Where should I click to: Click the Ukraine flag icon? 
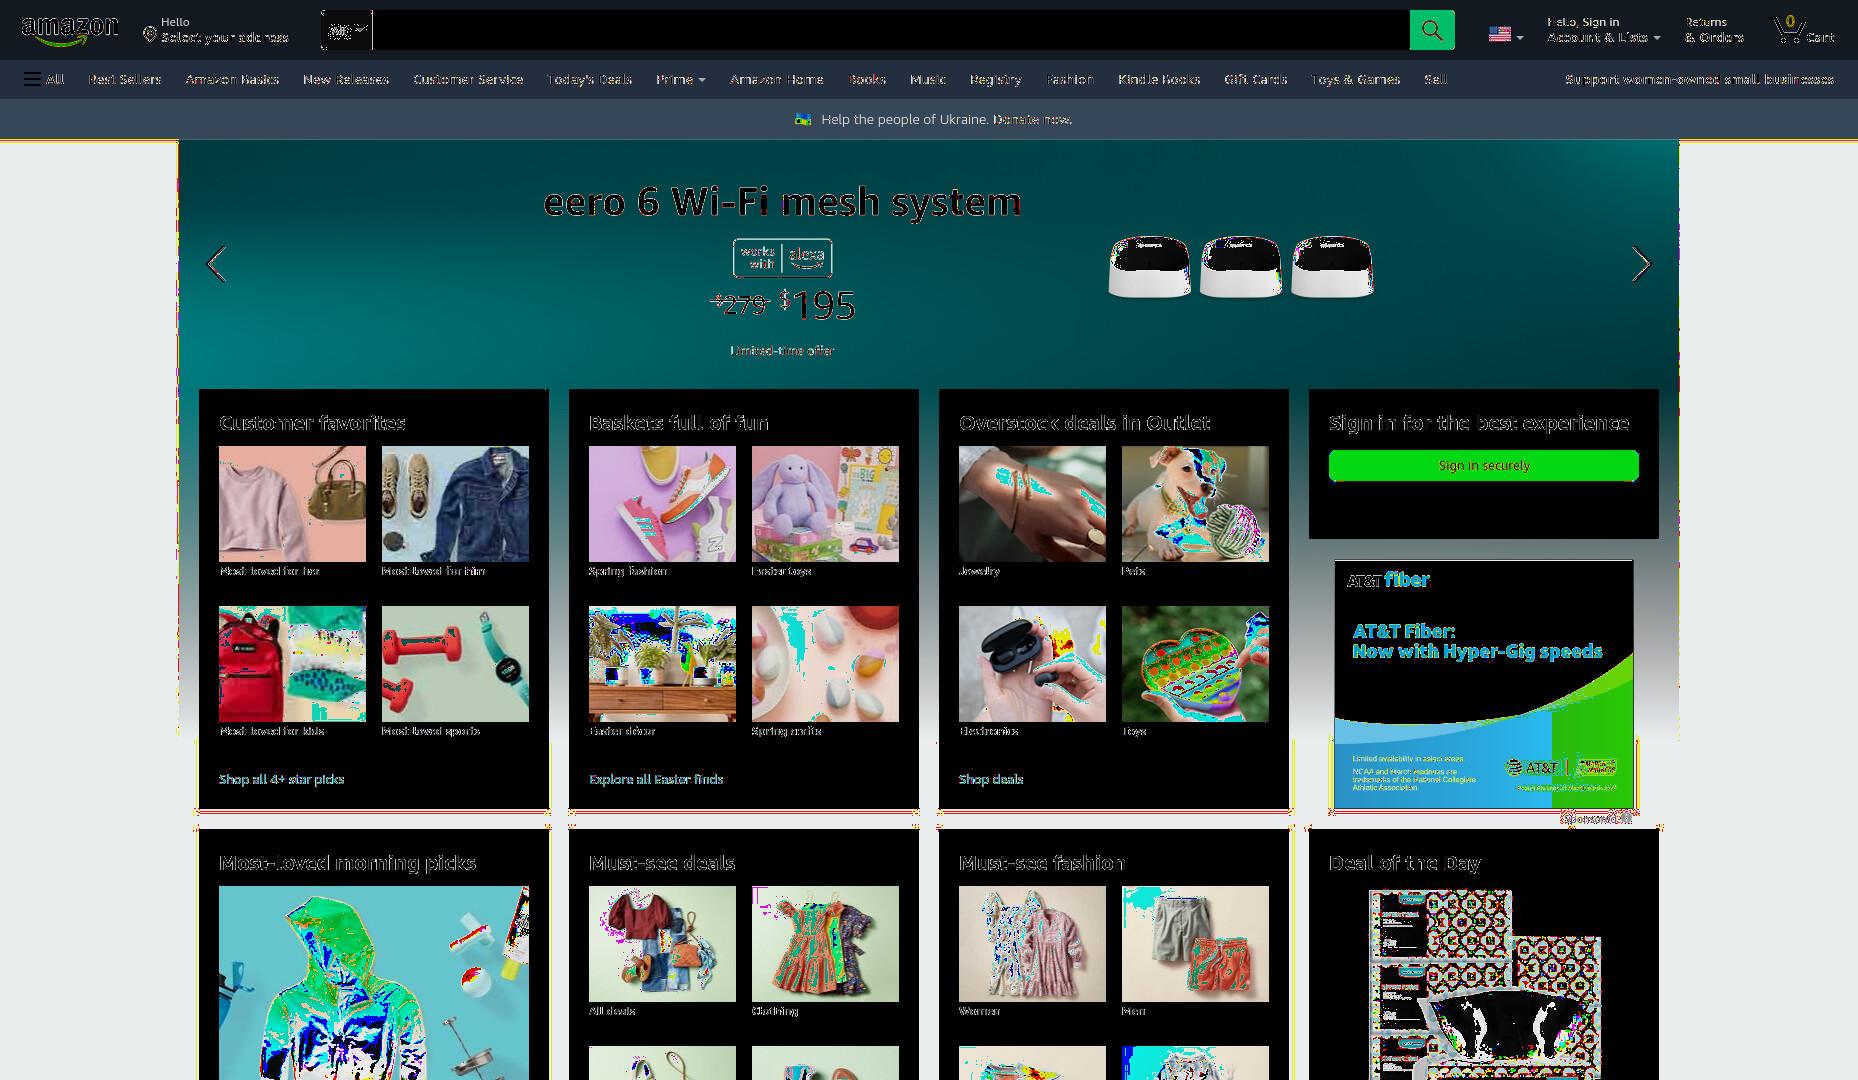coord(803,119)
